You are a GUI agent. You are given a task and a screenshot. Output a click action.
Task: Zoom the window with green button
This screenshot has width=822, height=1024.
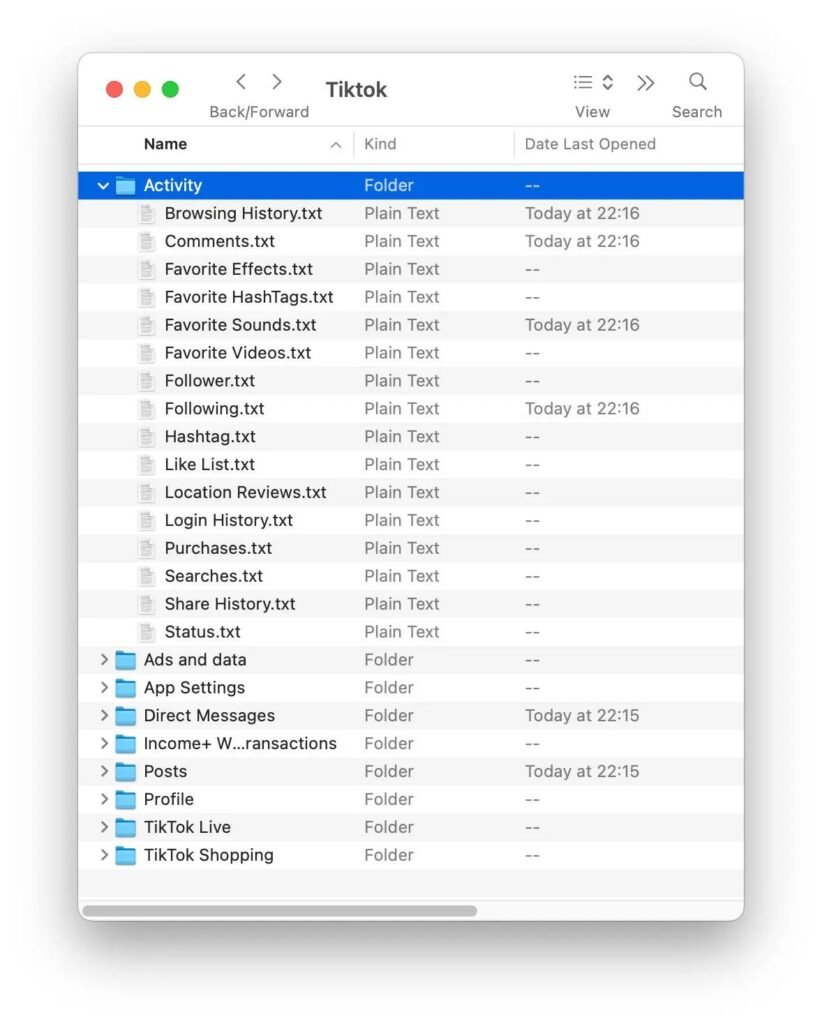tap(170, 89)
